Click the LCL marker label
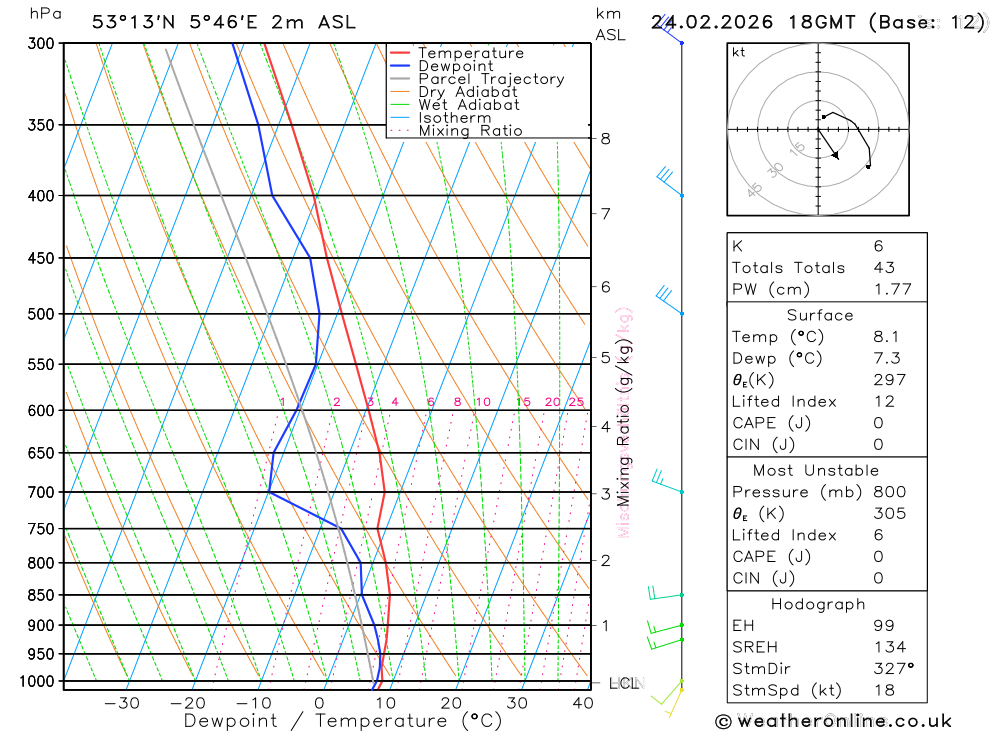The image size is (1000, 733). tap(623, 683)
